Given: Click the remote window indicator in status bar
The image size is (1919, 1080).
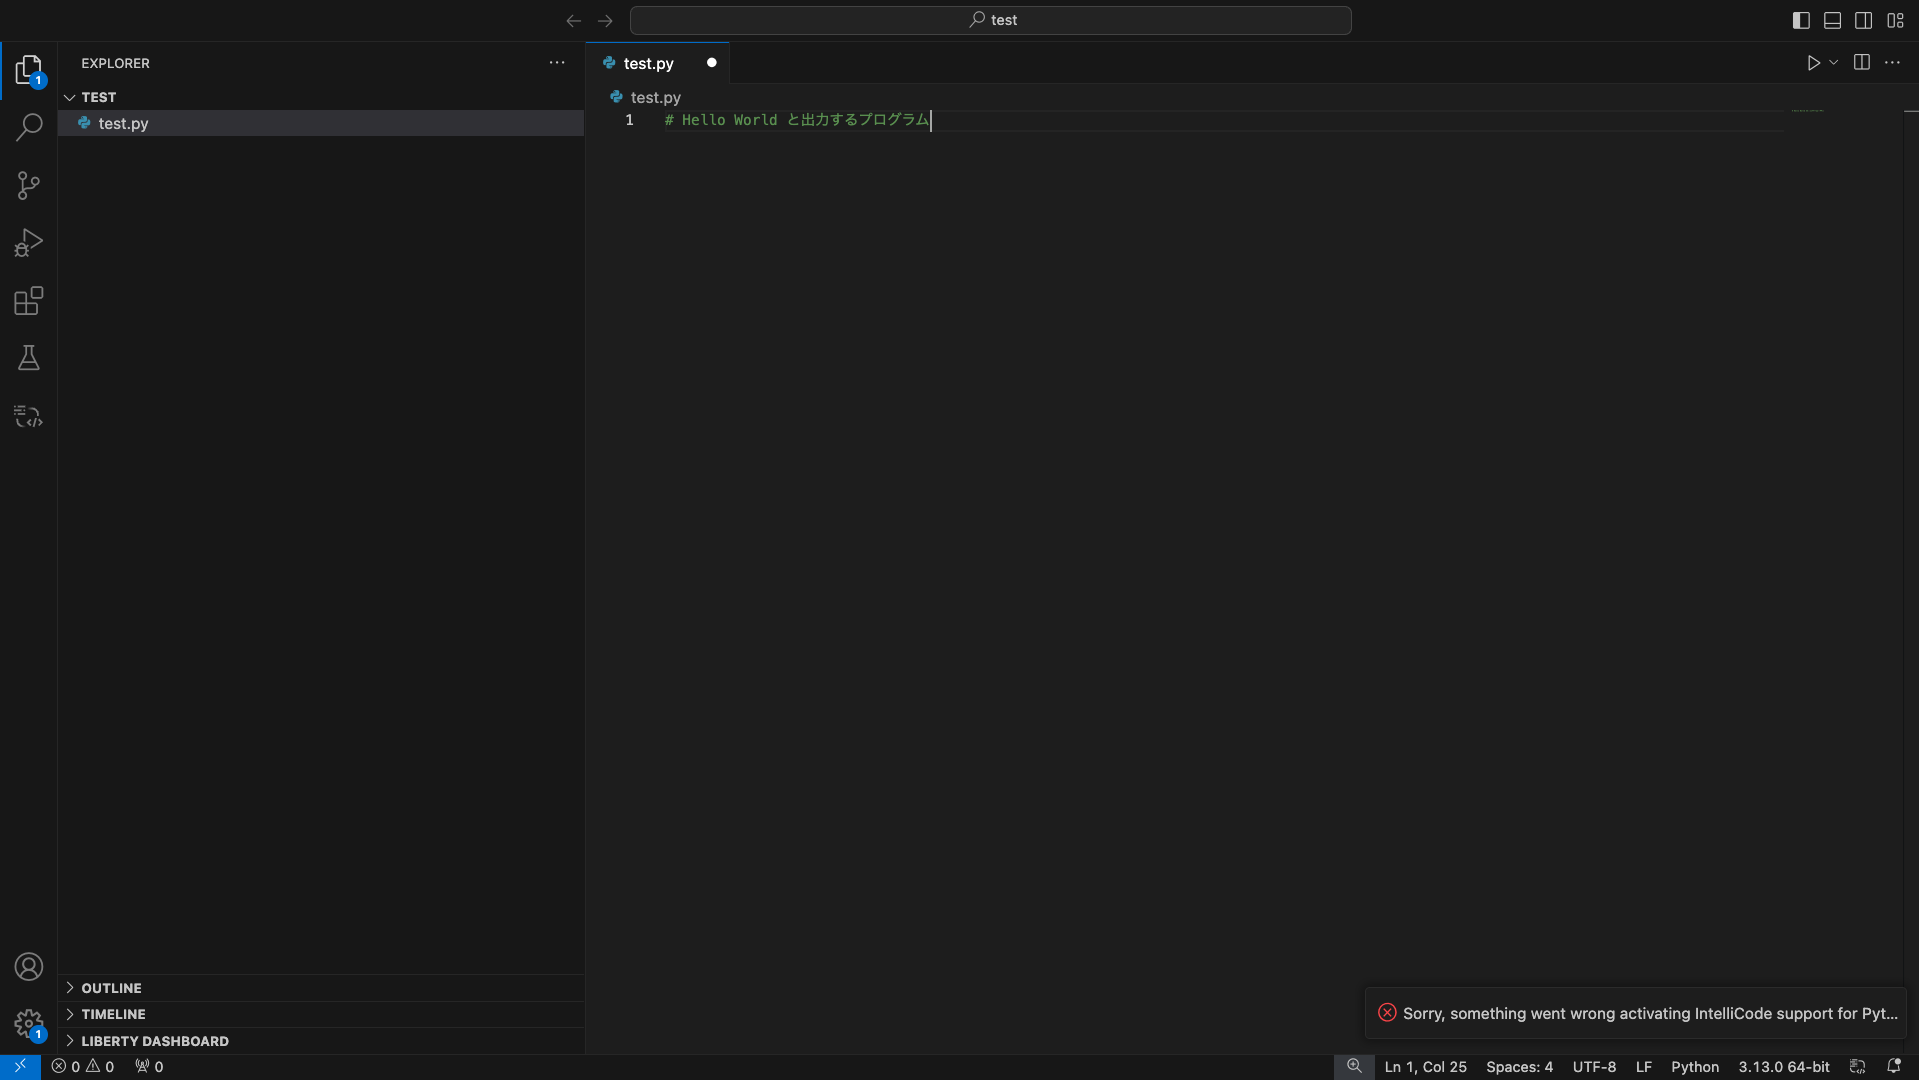Looking at the screenshot, I should pos(20,1067).
